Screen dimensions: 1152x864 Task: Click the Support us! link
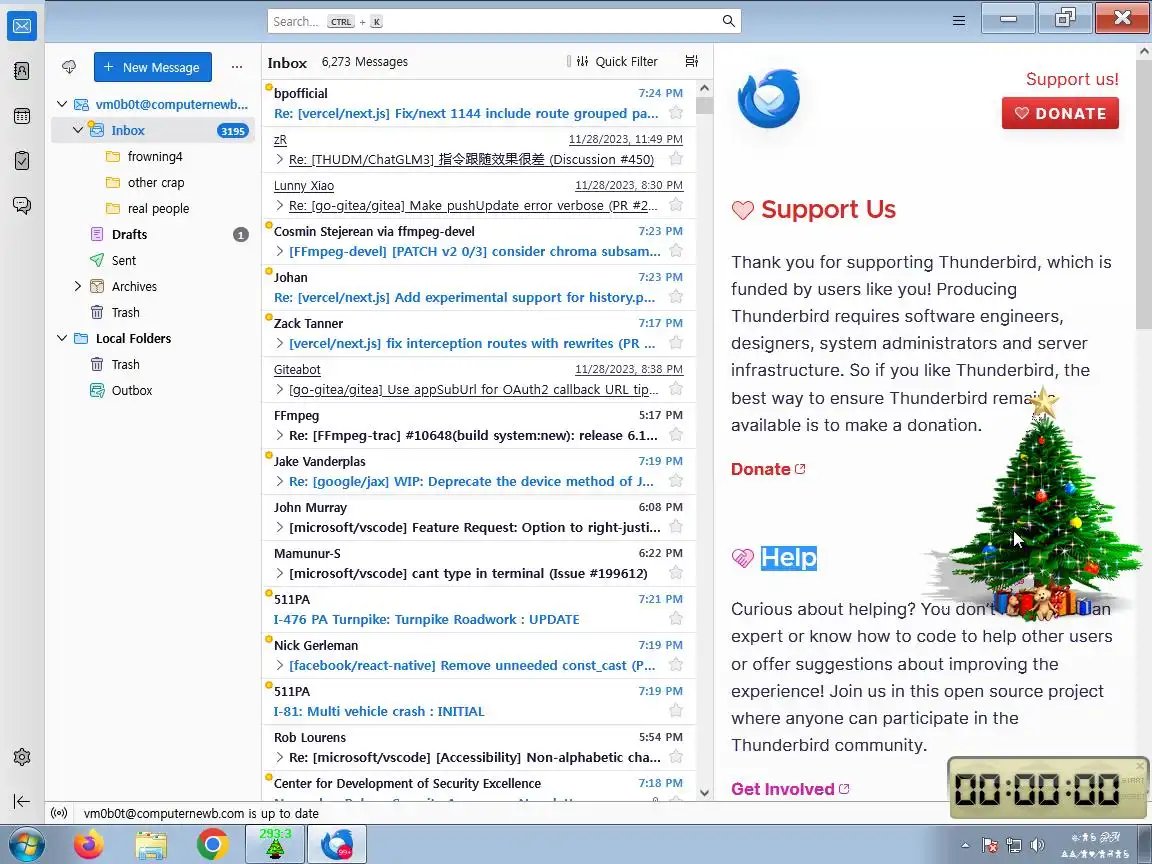click(1072, 79)
